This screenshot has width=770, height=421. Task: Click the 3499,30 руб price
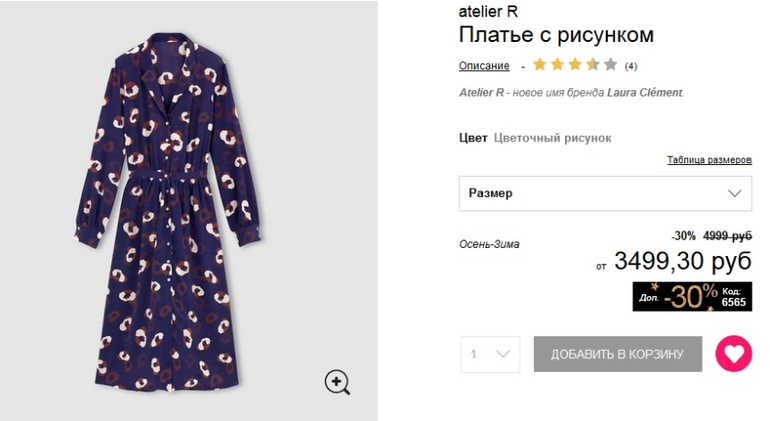point(682,262)
